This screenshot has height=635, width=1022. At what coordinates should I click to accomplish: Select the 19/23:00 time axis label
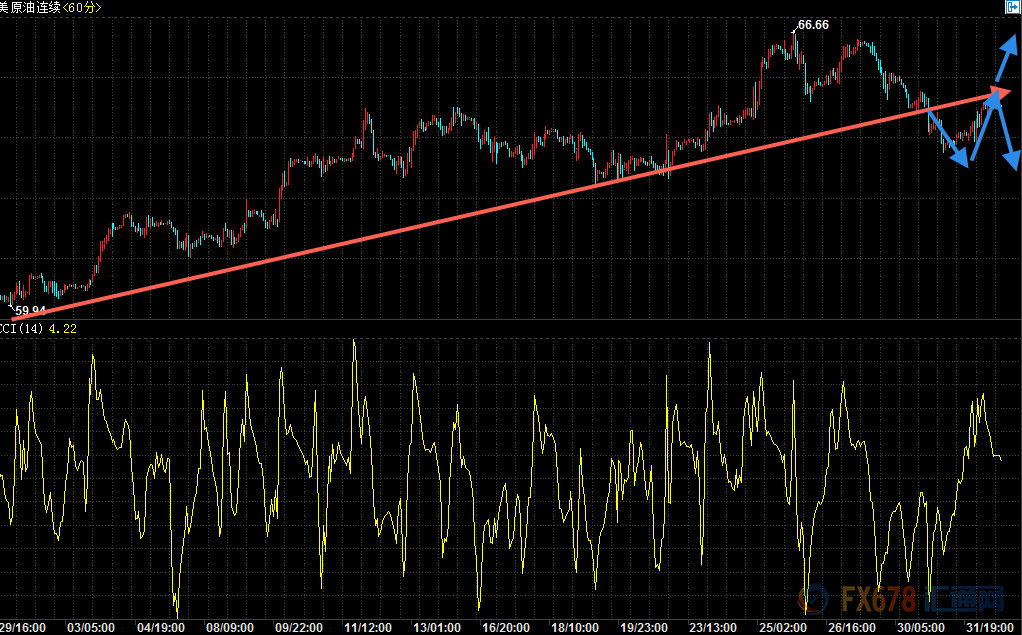645,627
